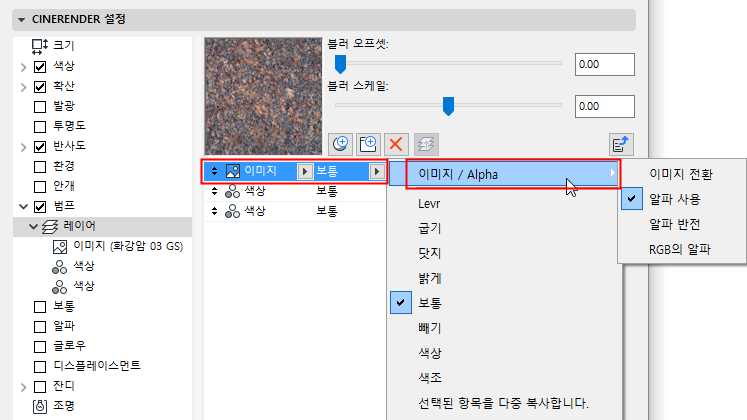Click 선택된 항목을 다중 복사합니다. menu entry

(x=504, y=403)
